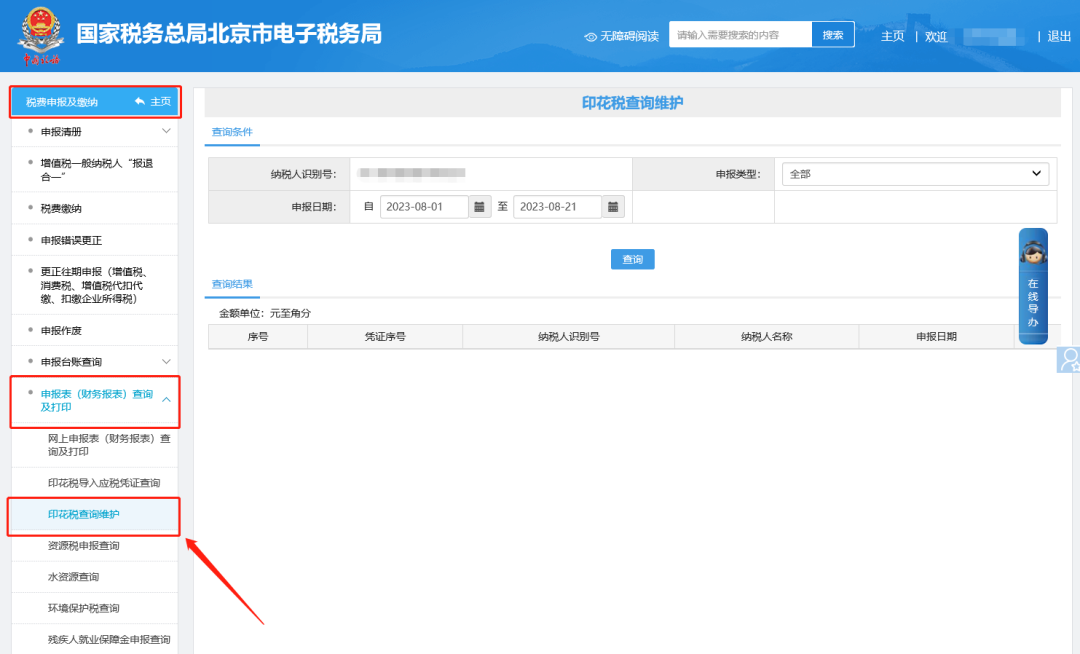Click the header search input field
The image size is (1080, 654).
click(x=740, y=35)
